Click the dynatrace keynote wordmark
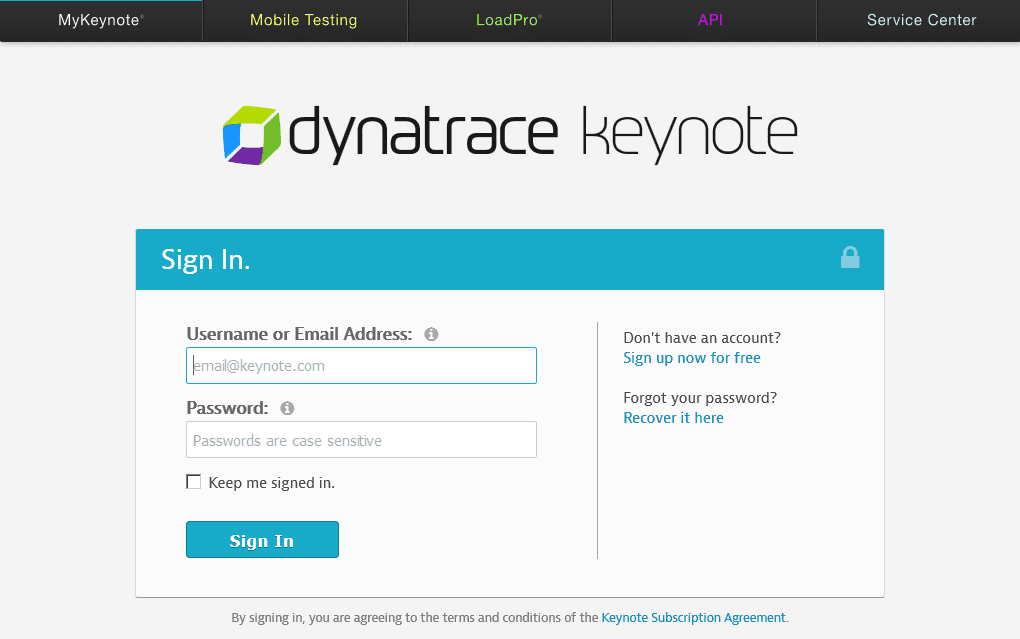The image size is (1020, 639). point(543,135)
